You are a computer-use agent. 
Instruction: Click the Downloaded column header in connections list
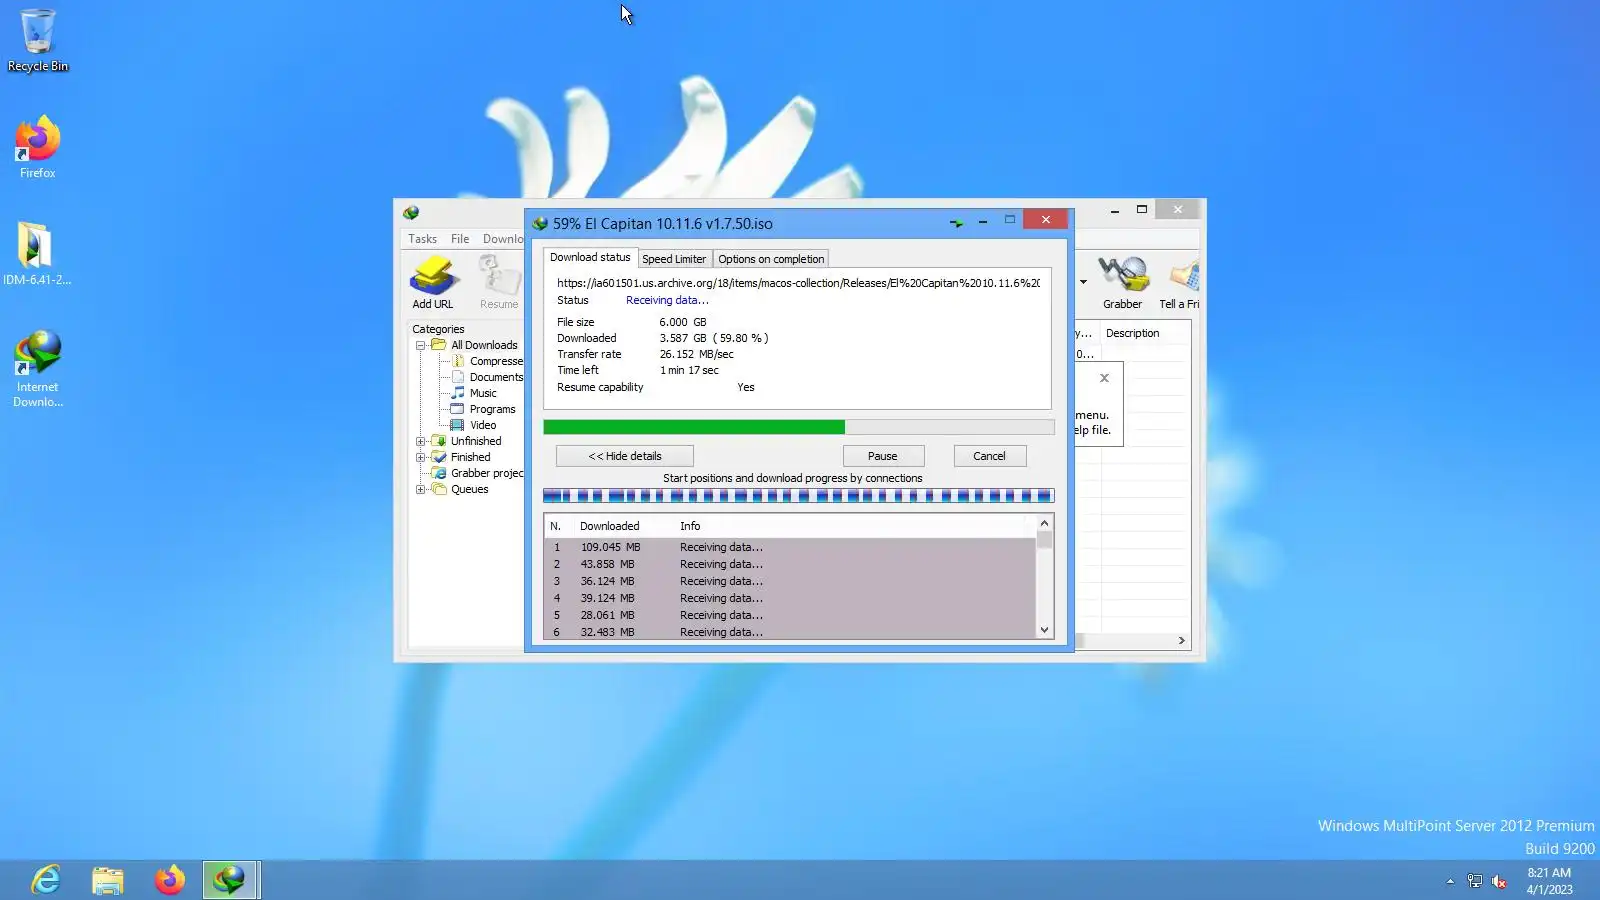[624, 526]
